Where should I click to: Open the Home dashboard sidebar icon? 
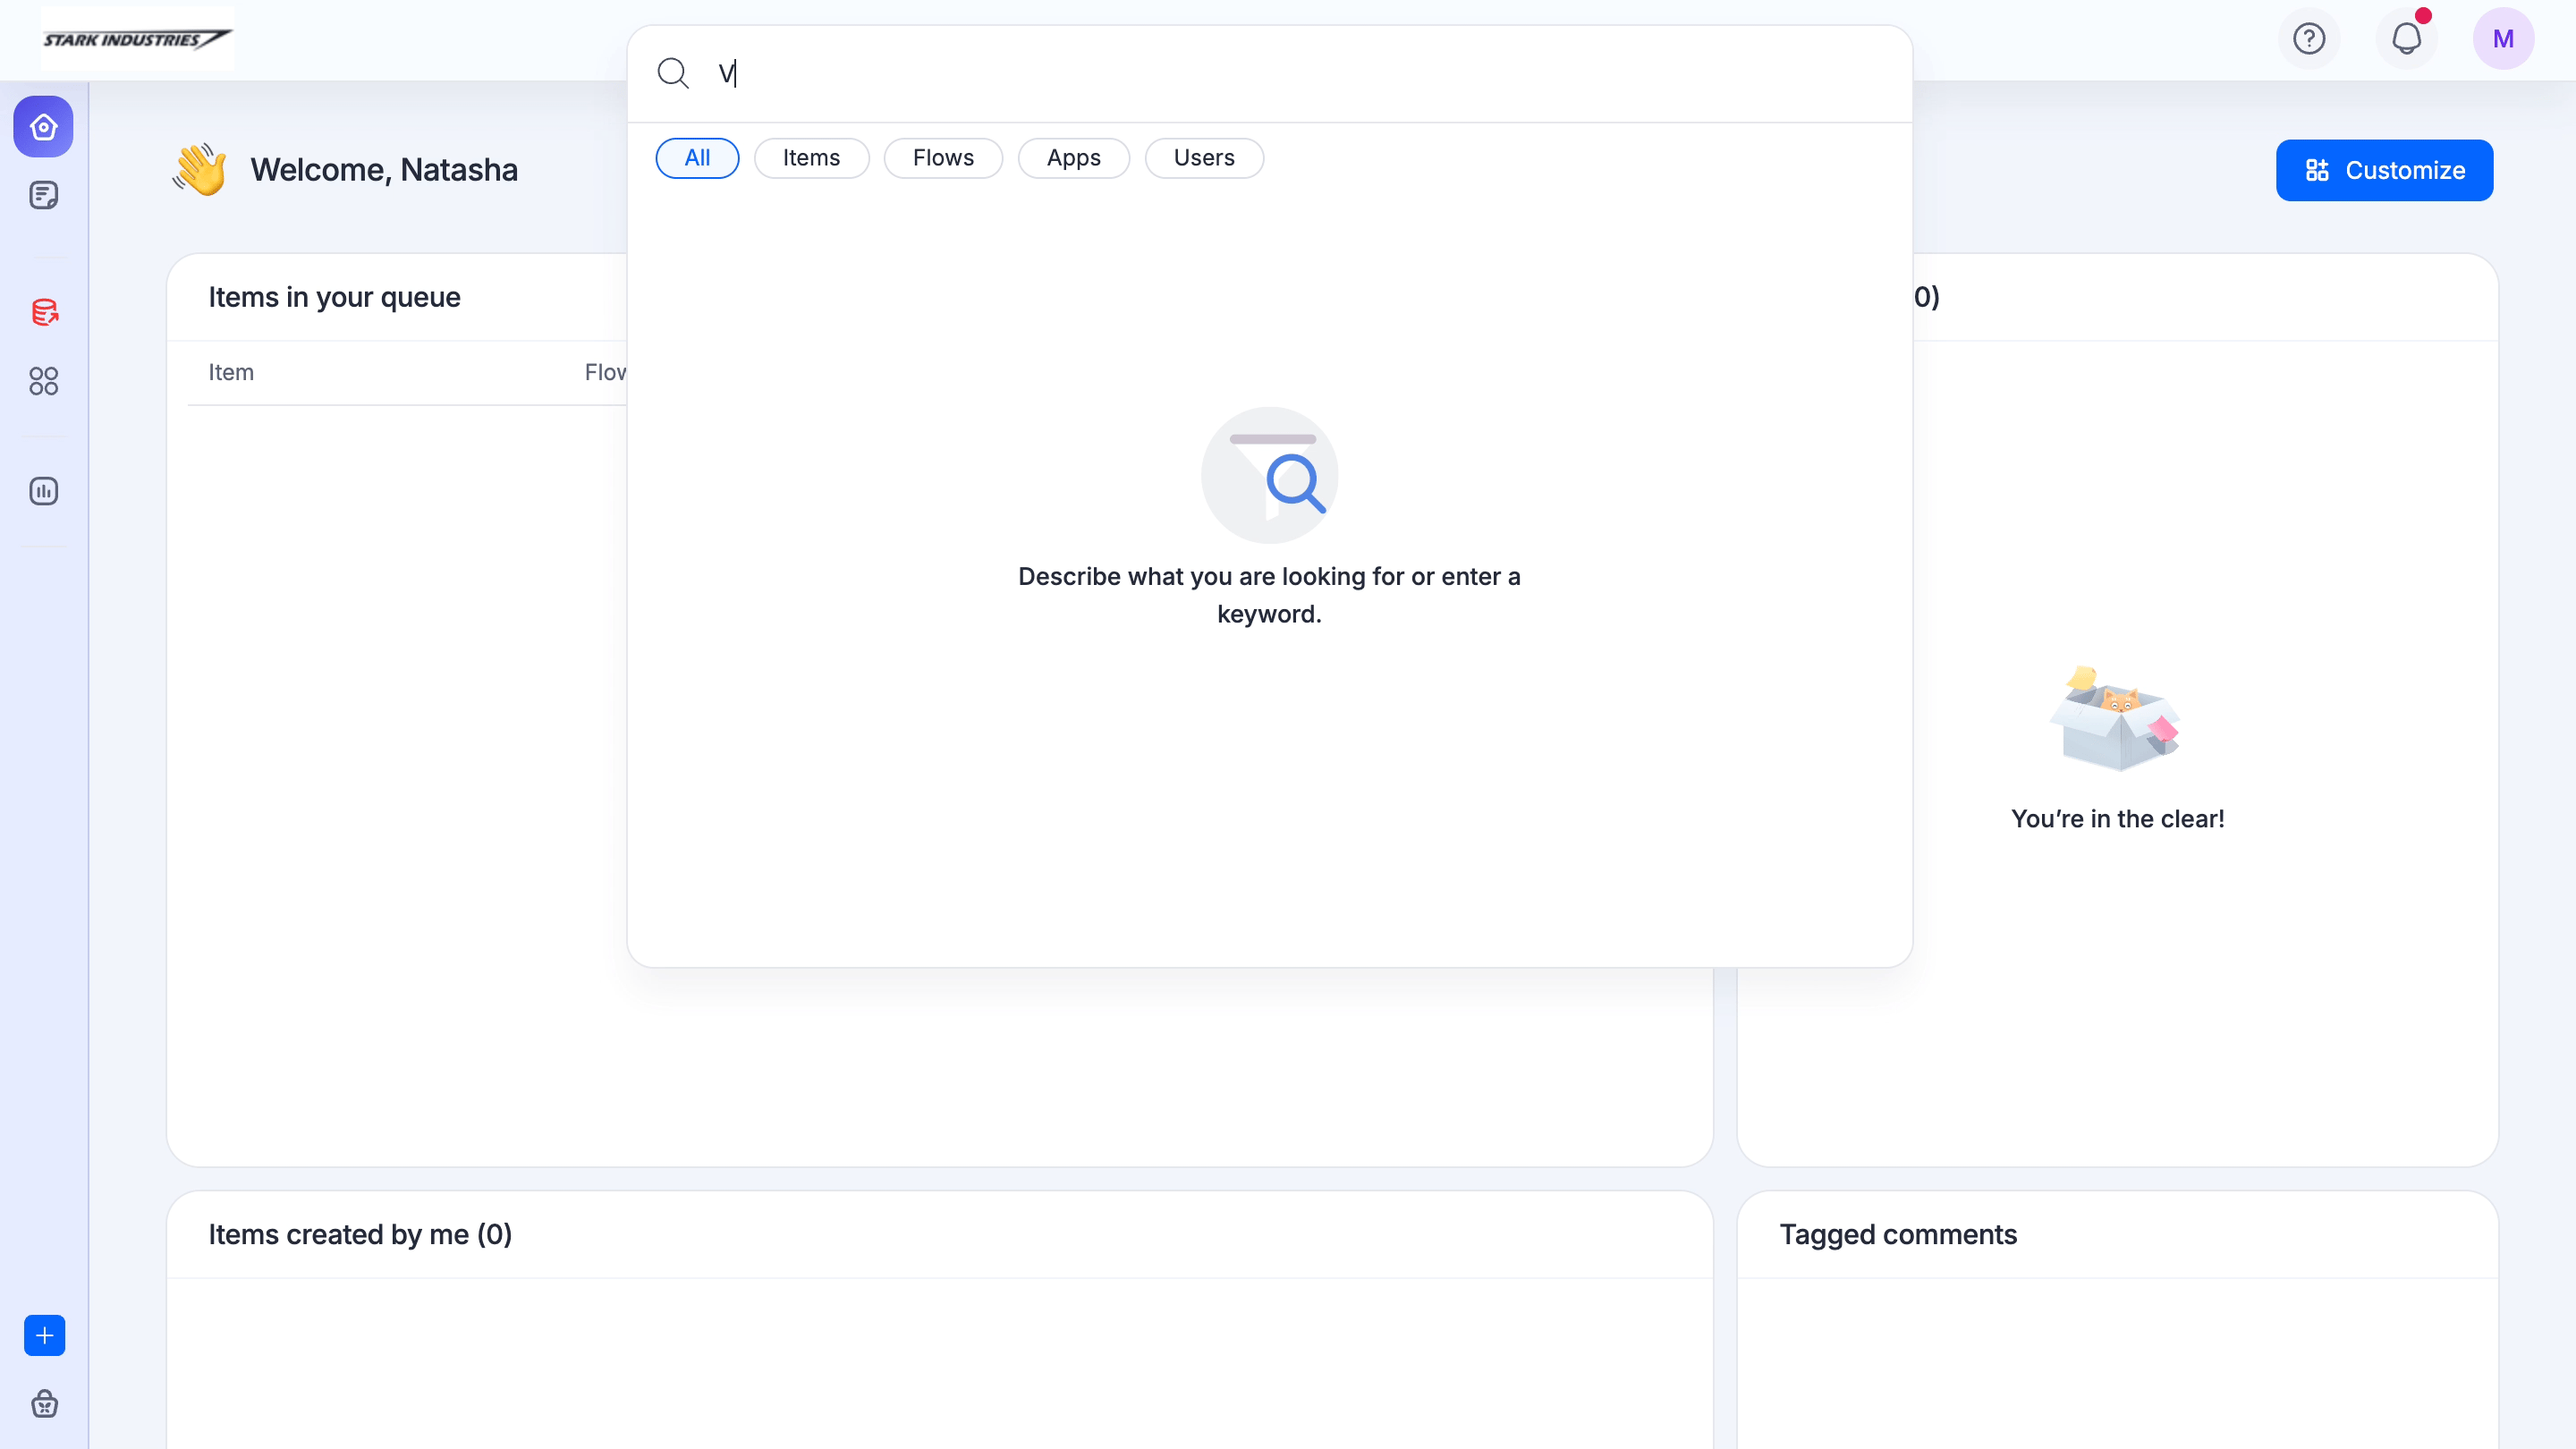point(43,127)
